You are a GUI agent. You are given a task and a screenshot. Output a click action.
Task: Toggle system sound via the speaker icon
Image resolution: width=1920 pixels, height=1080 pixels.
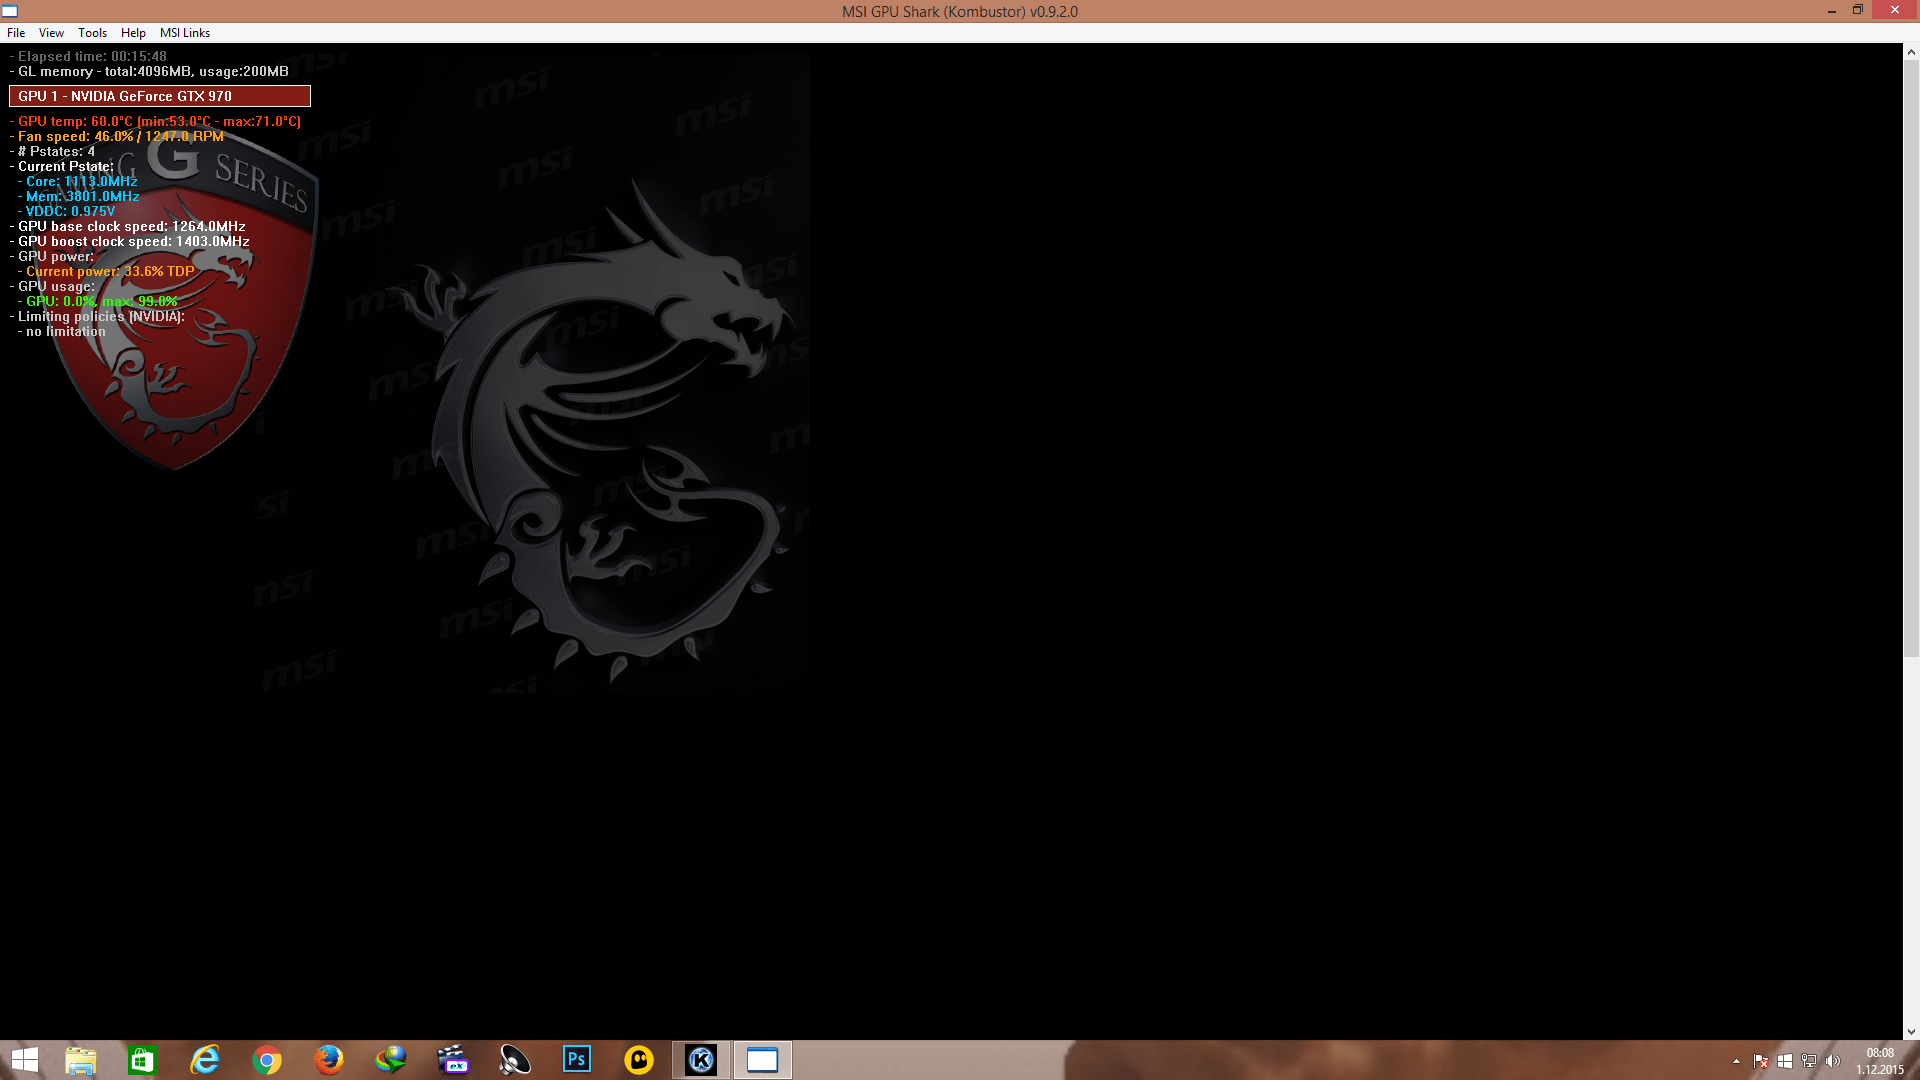1833,1061
